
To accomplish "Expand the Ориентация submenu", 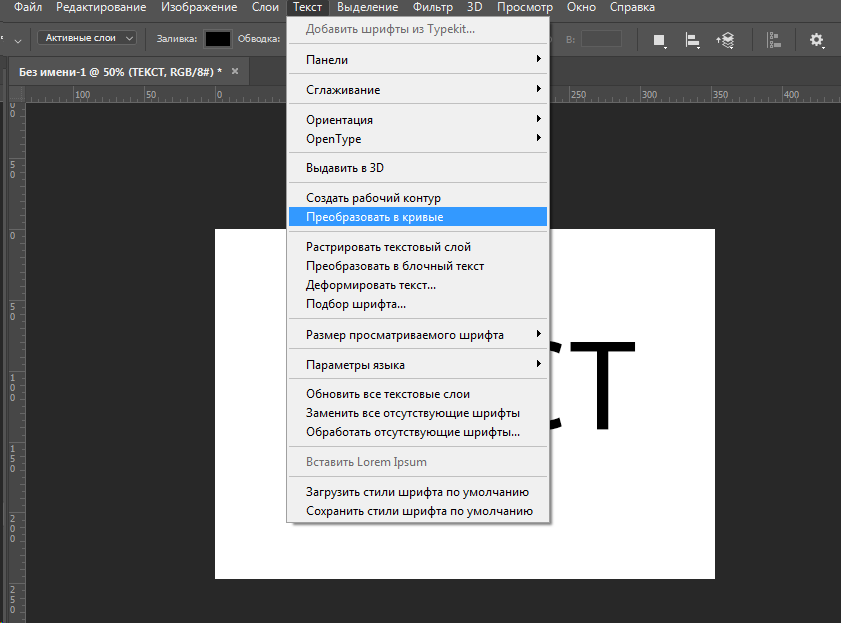I will click(x=418, y=120).
